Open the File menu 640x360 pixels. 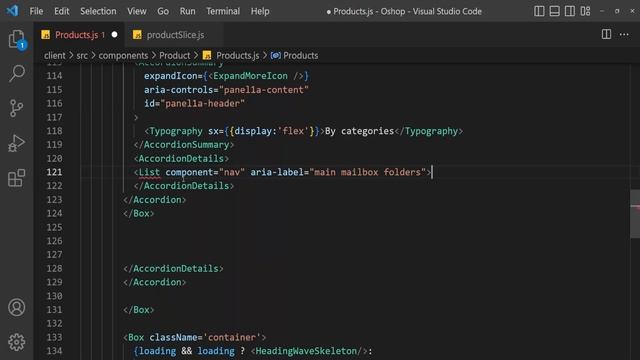pos(36,11)
